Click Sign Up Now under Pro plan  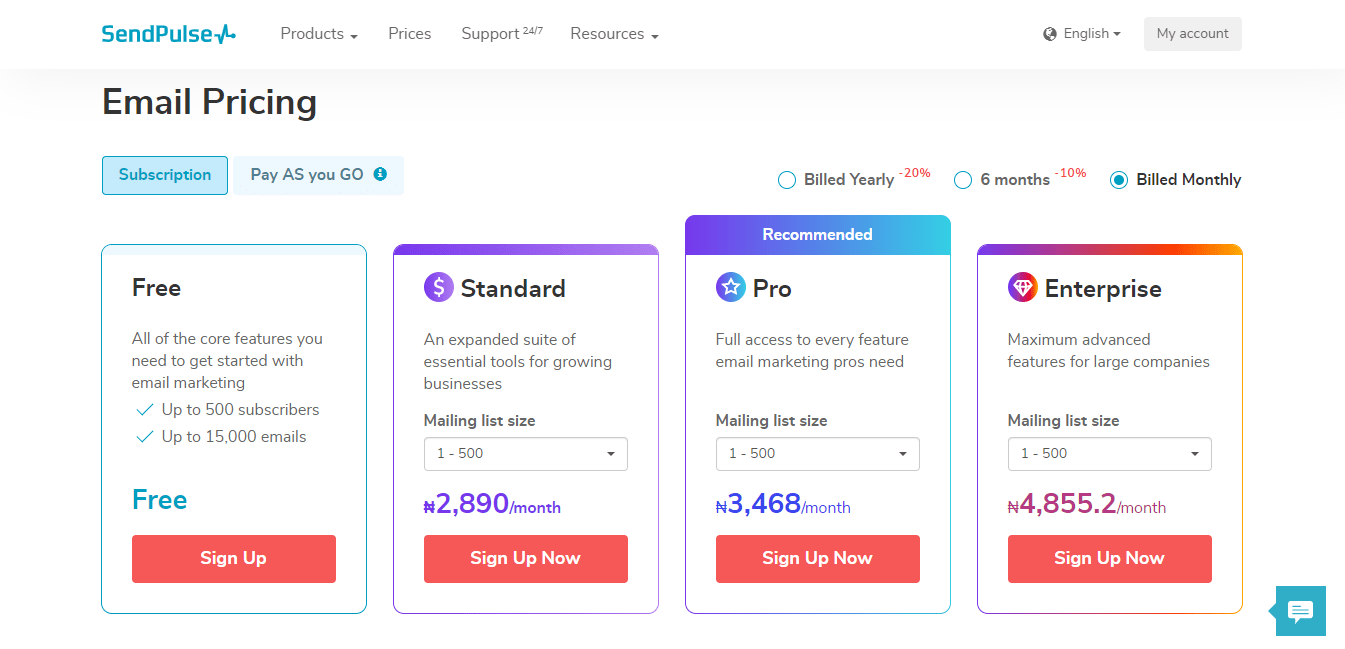coord(817,558)
